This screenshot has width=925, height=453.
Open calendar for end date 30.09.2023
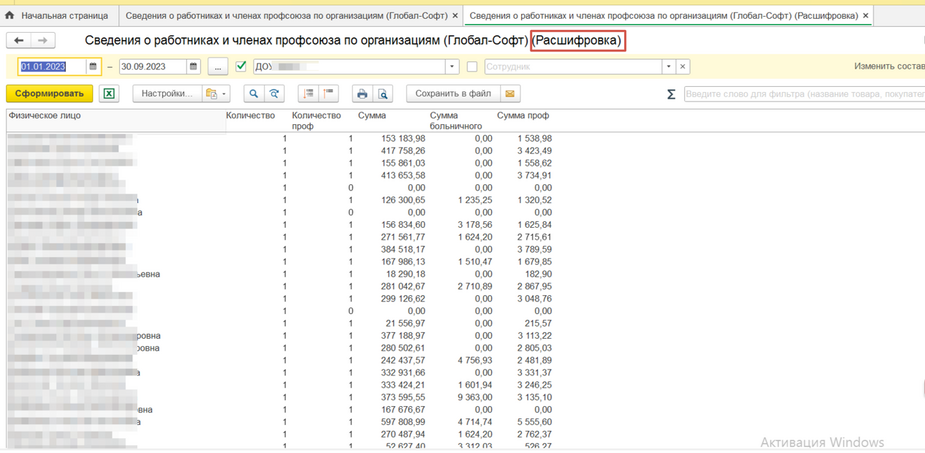(x=193, y=67)
